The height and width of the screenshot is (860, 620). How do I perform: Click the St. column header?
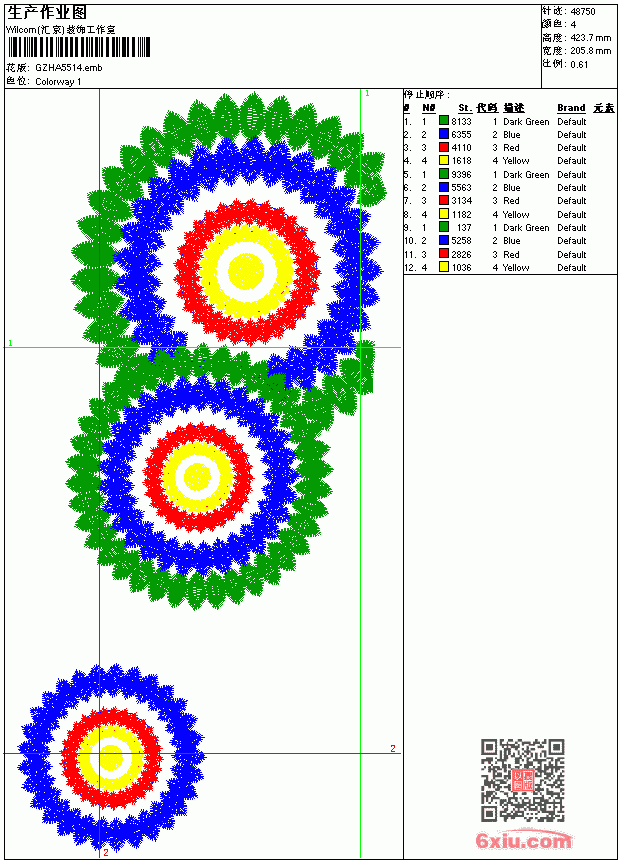pyautogui.click(x=465, y=108)
